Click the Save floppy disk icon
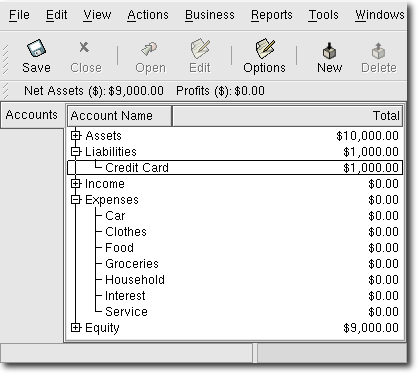Viewport: 418px width, 374px height. click(36, 48)
